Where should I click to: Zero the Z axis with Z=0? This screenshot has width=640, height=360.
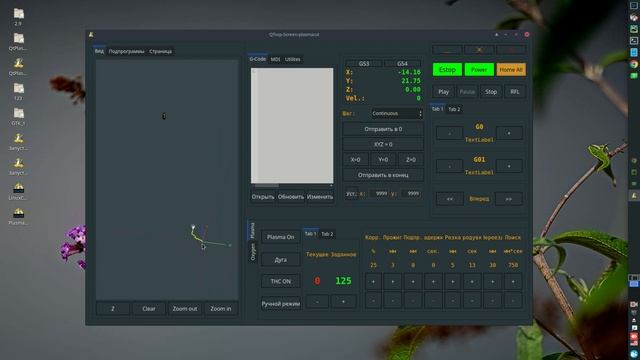[x=411, y=160]
